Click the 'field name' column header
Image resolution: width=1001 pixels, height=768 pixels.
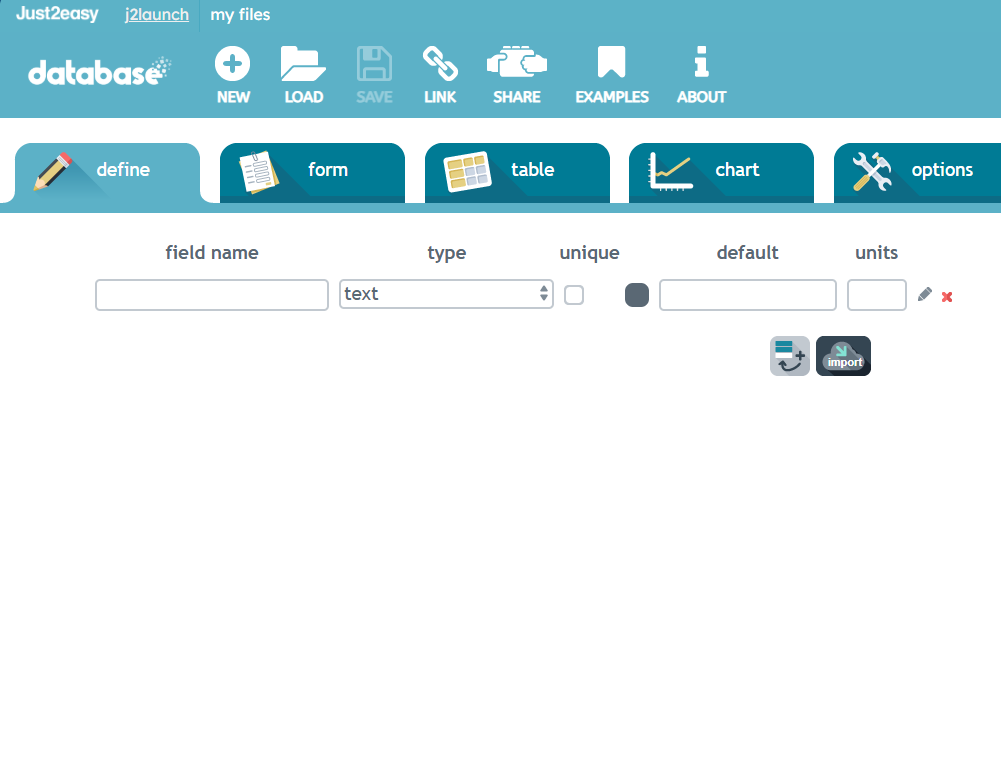(212, 253)
